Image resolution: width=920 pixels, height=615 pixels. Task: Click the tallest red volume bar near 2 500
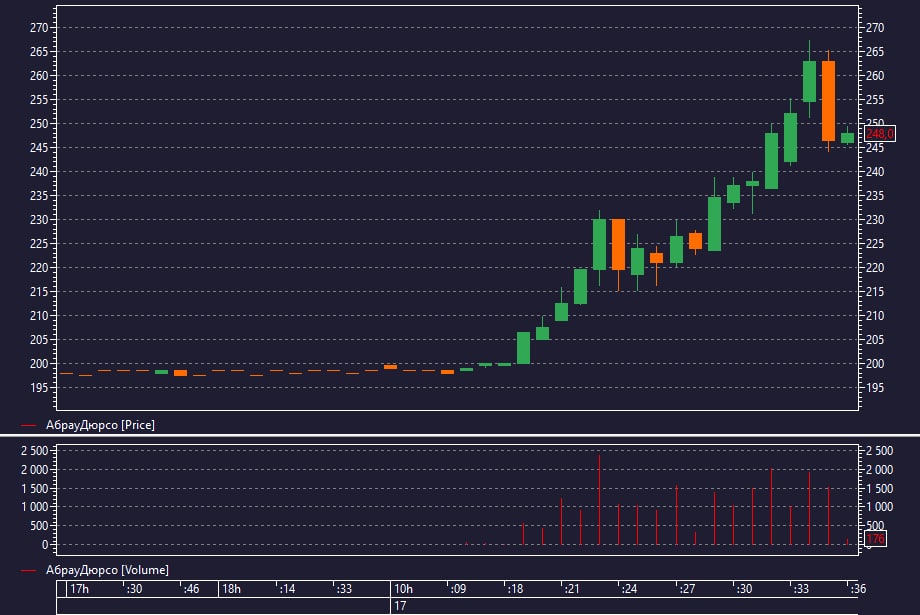599,499
